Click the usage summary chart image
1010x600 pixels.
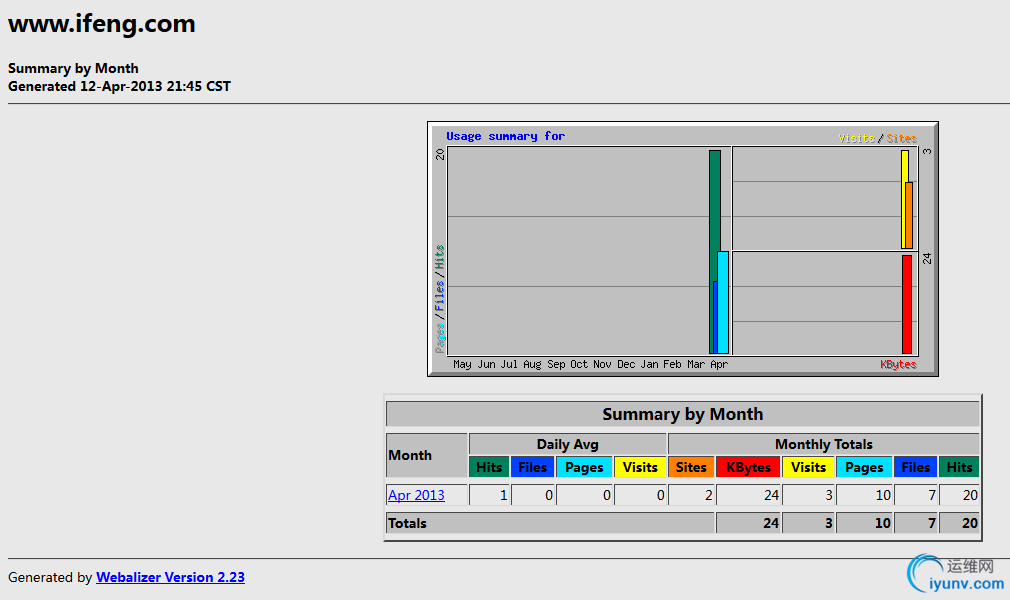point(683,249)
